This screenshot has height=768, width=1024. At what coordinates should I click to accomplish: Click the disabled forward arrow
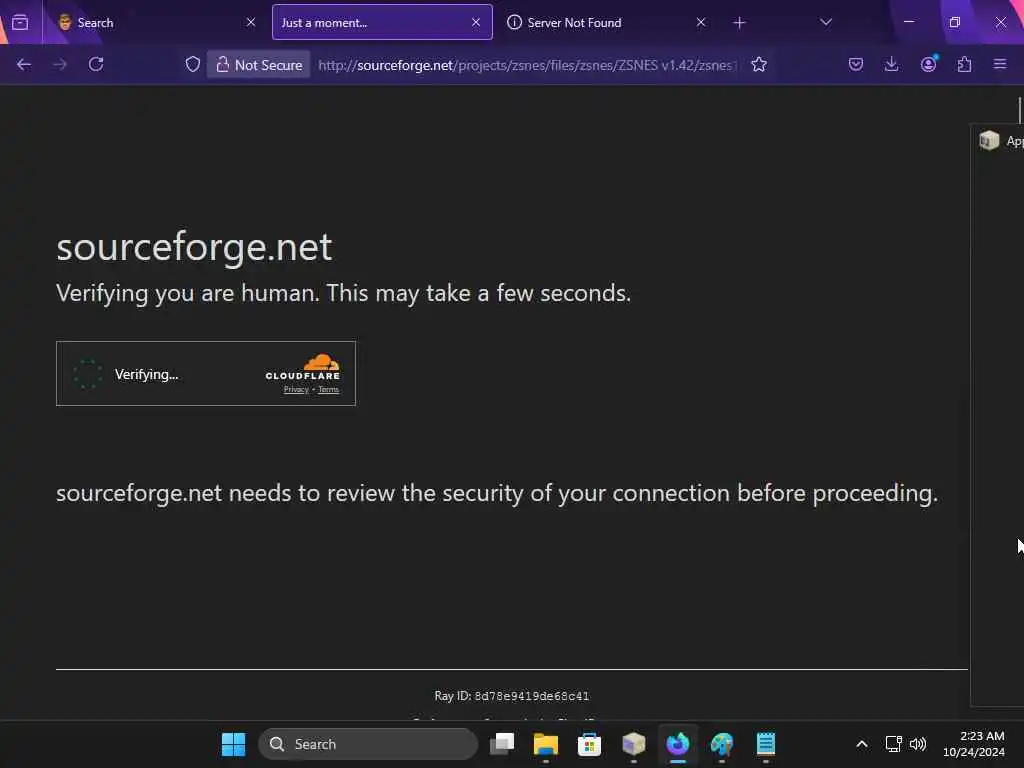click(60, 64)
